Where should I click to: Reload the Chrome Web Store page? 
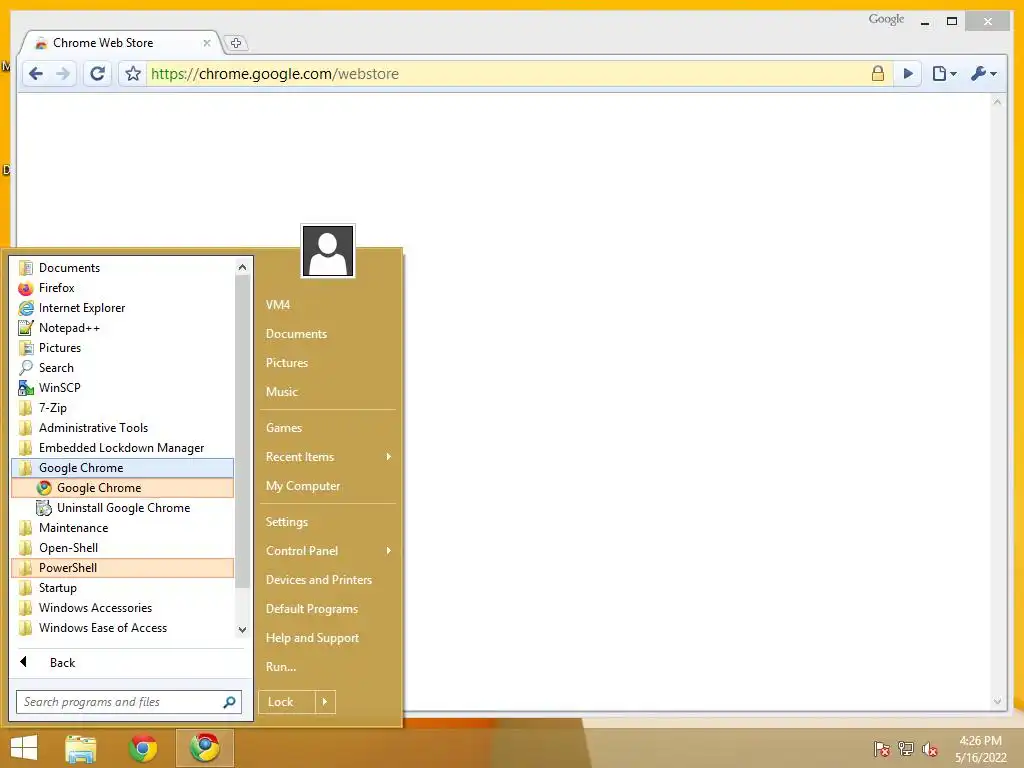pos(97,74)
